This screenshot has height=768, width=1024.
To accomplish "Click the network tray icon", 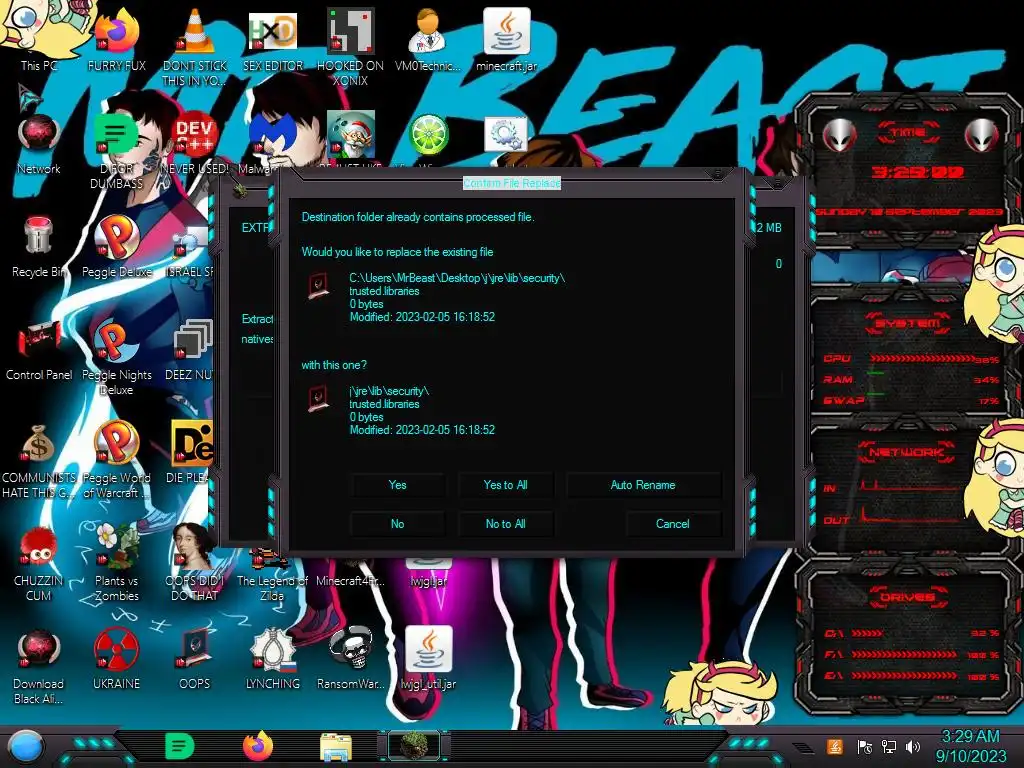I will tap(889, 746).
